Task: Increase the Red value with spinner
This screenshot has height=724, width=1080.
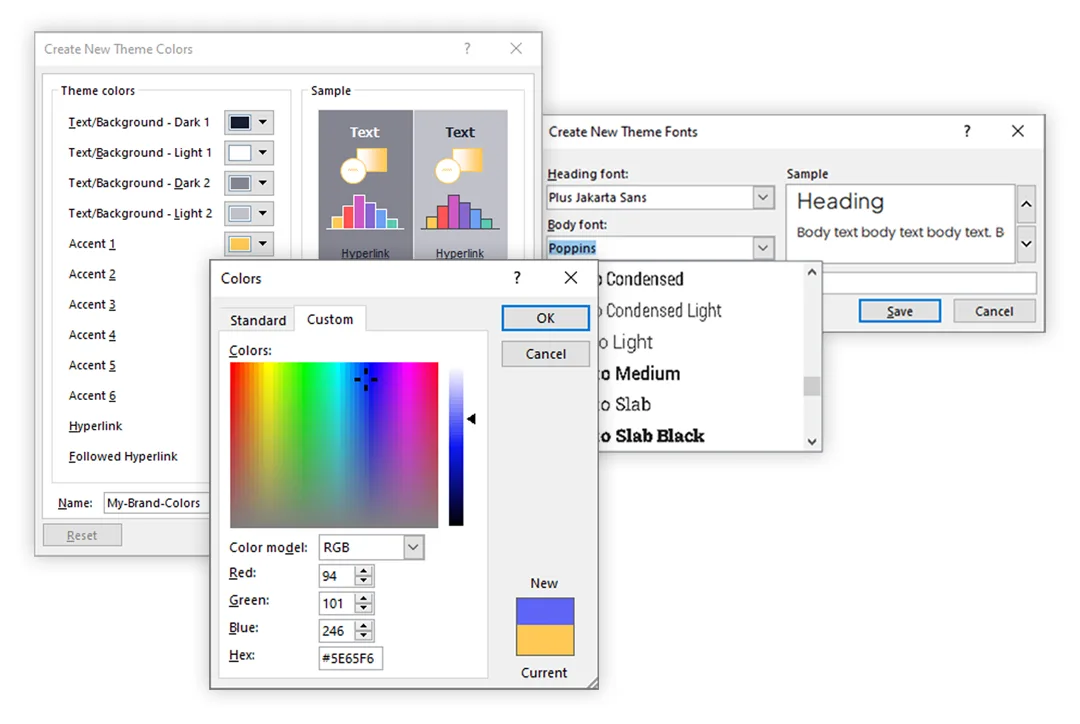Action: 364,570
